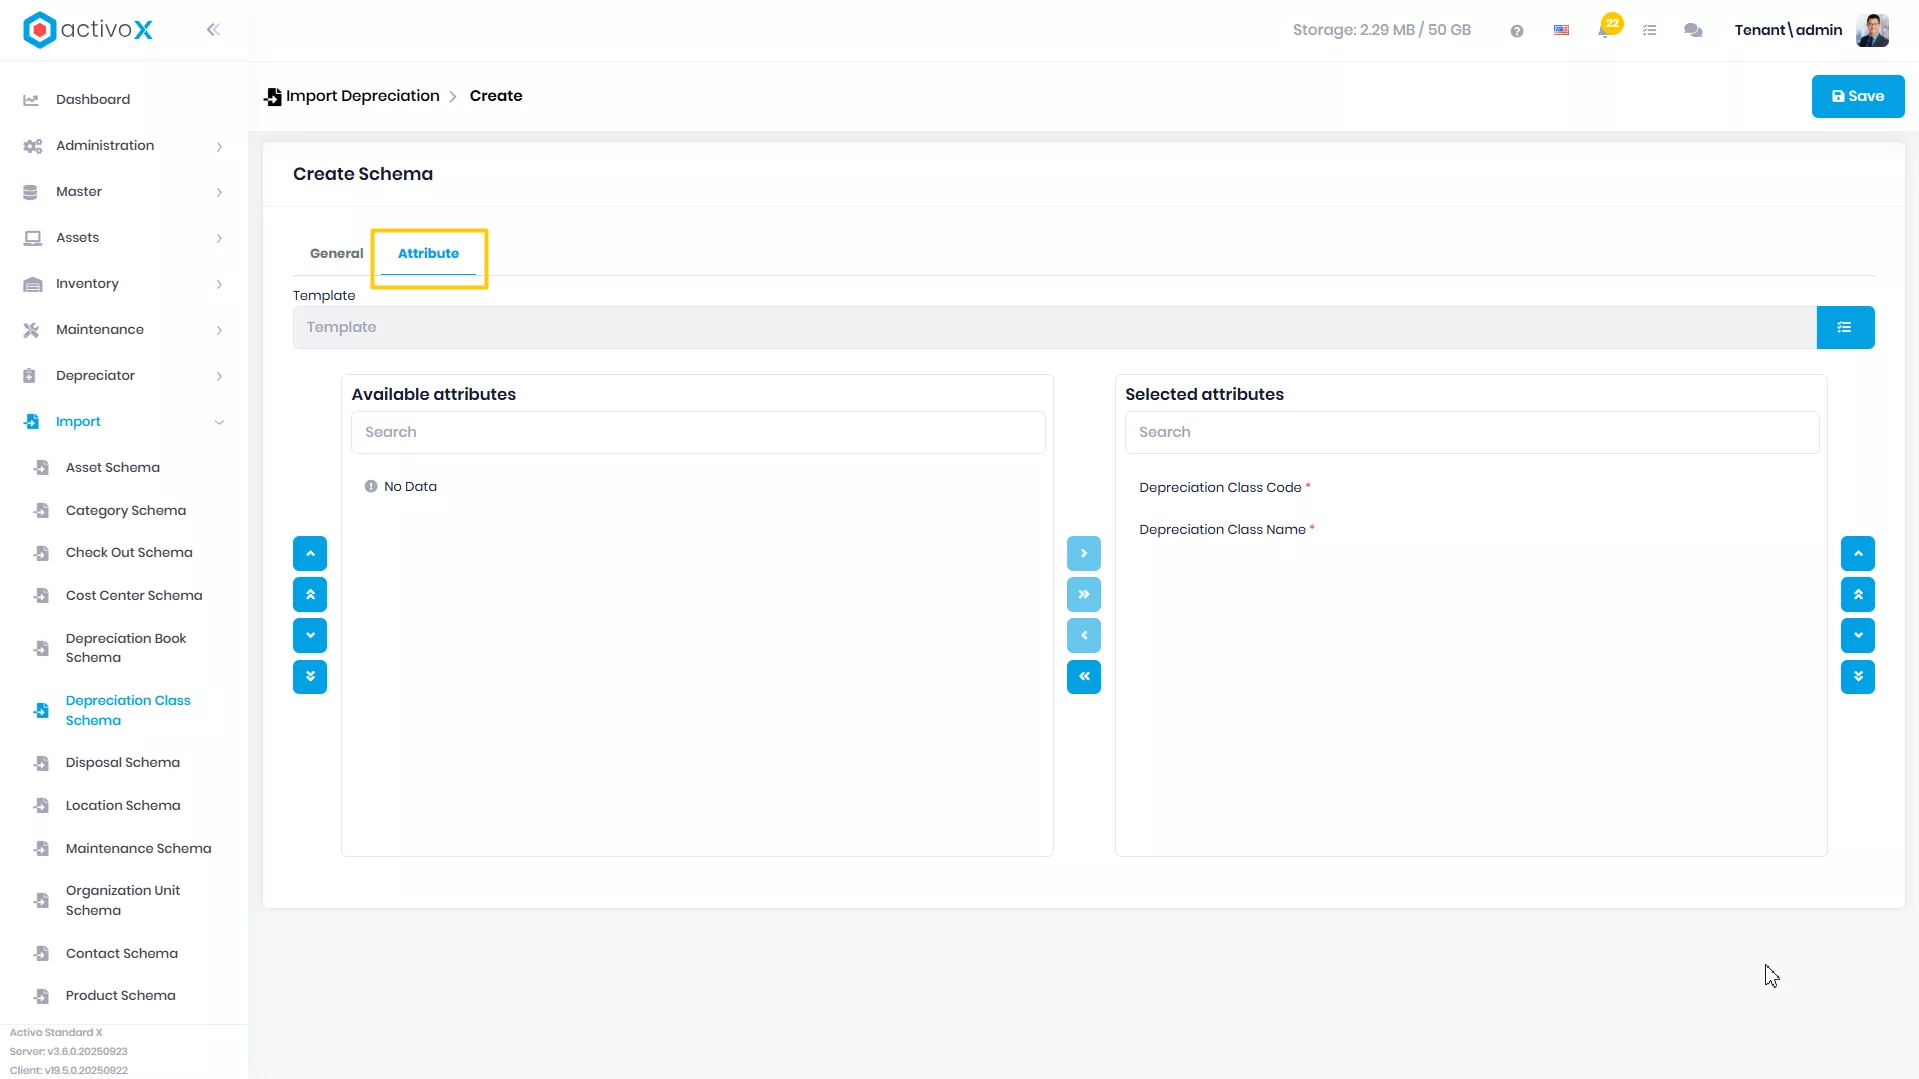The width and height of the screenshot is (1919, 1079).
Task: Collapse sidebar with double chevron icon
Action: (x=213, y=30)
